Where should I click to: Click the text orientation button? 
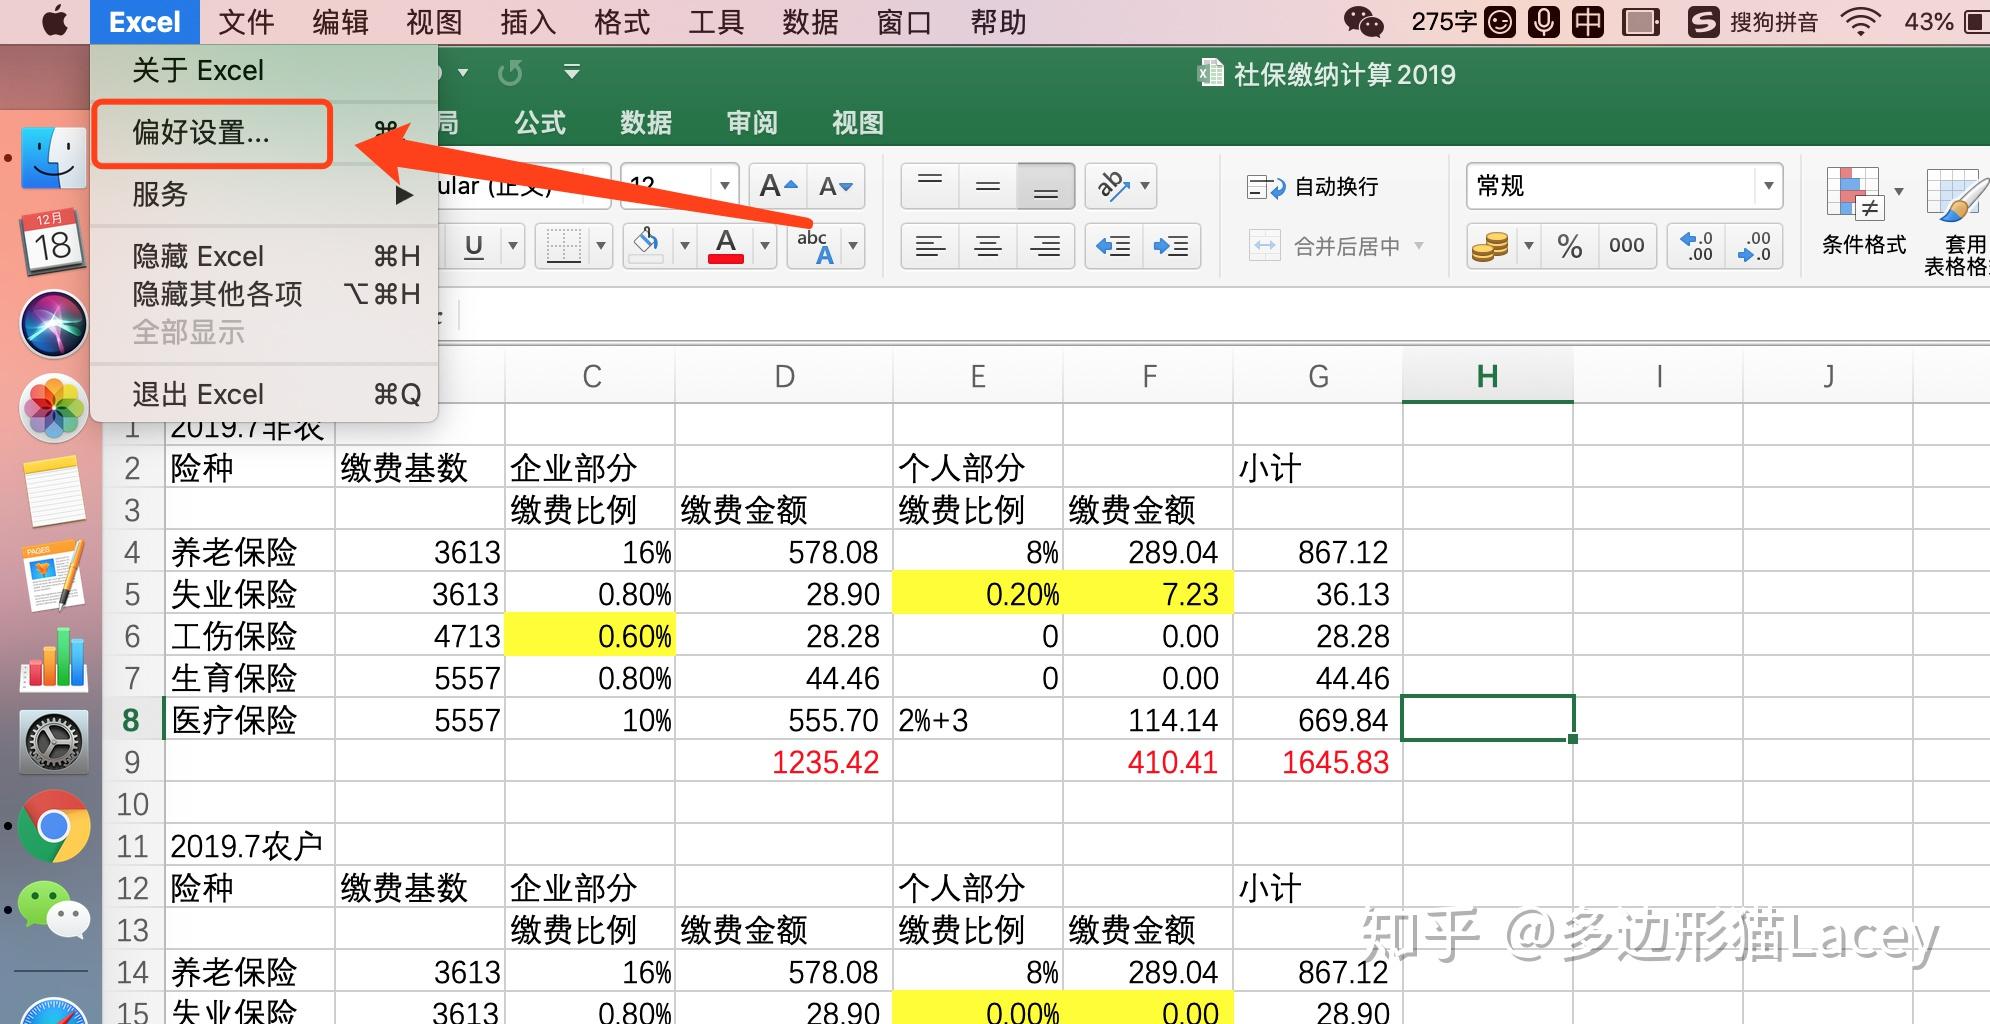point(1111,186)
